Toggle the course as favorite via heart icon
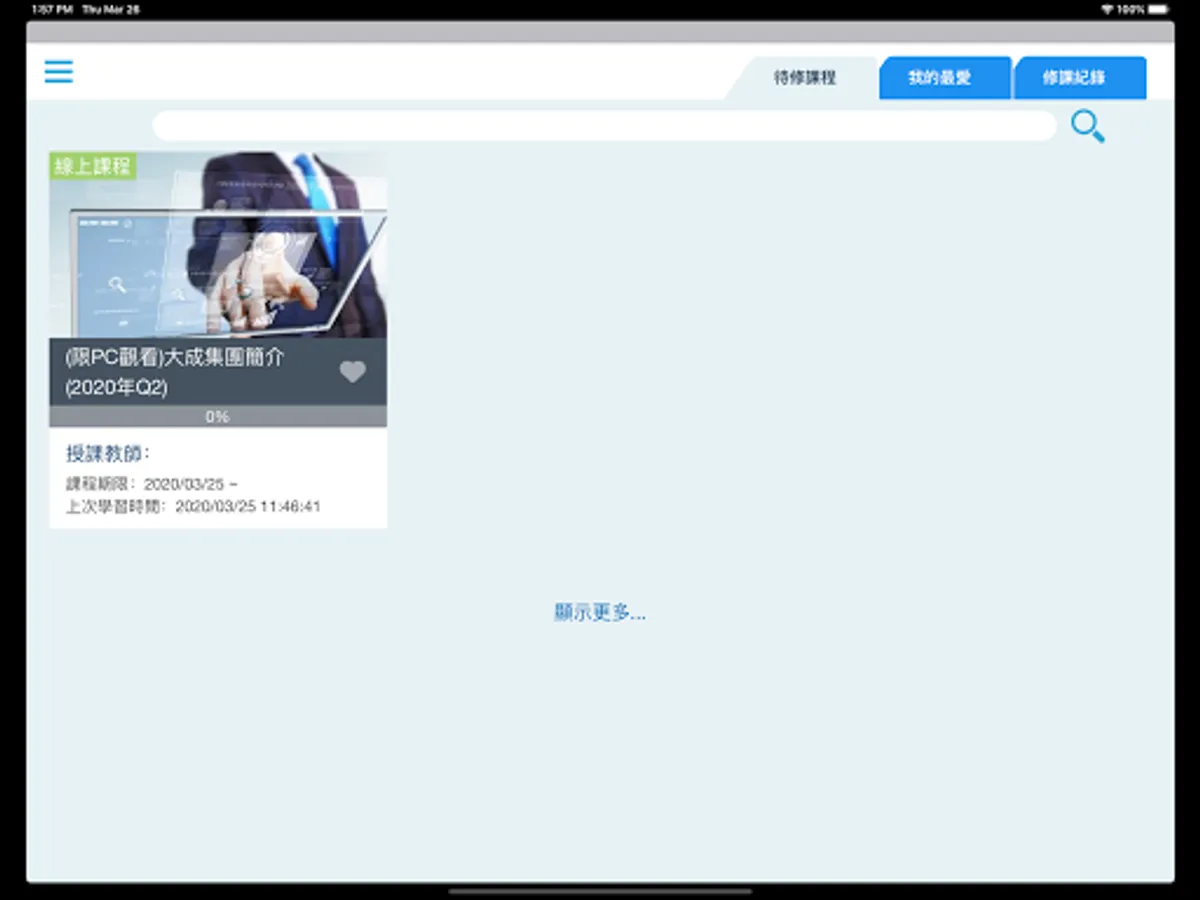The height and width of the screenshot is (900, 1200). (353, 371)
